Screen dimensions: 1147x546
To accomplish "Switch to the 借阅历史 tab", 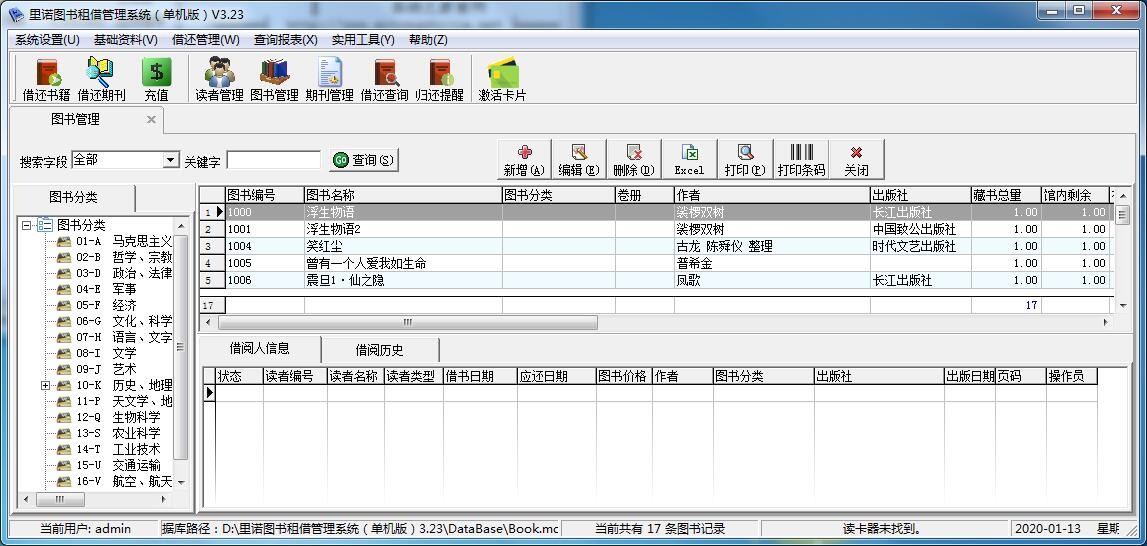I will point(379,350).
